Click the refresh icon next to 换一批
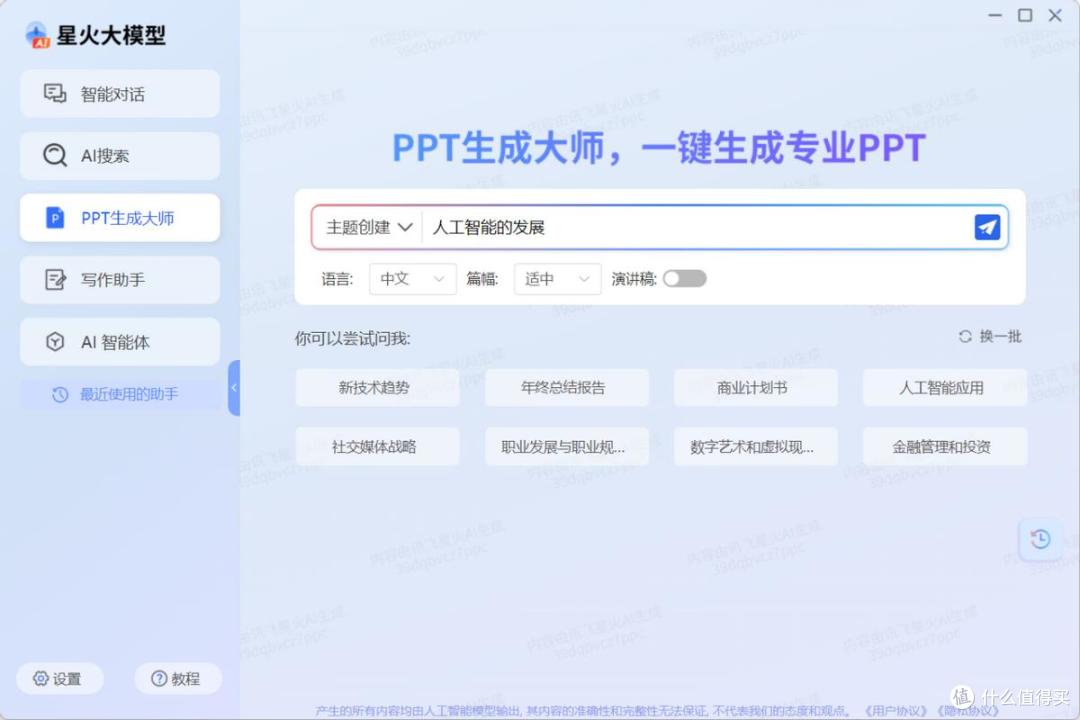Screen dimensions: 1080x720 965,336
